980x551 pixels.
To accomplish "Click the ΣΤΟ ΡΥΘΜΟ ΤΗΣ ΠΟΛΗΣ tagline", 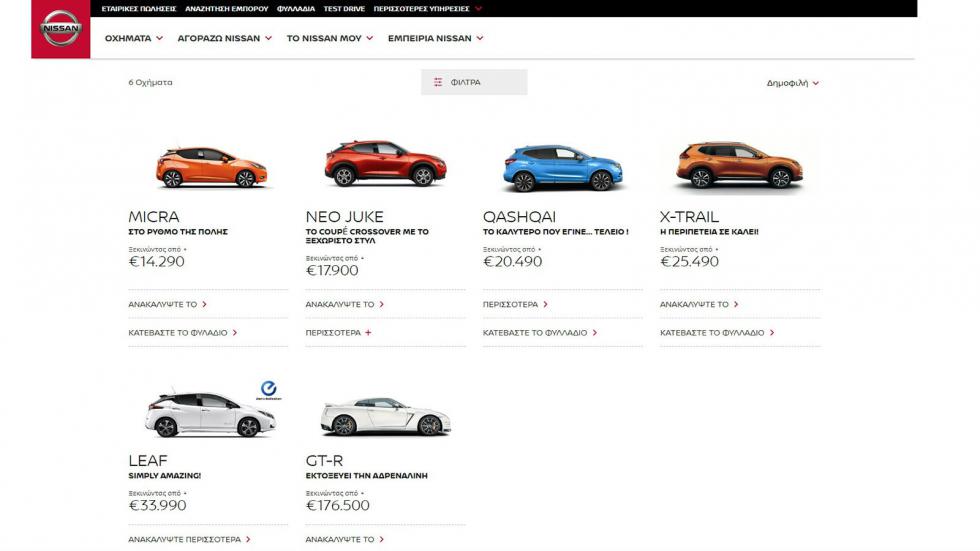I will 178,232.
